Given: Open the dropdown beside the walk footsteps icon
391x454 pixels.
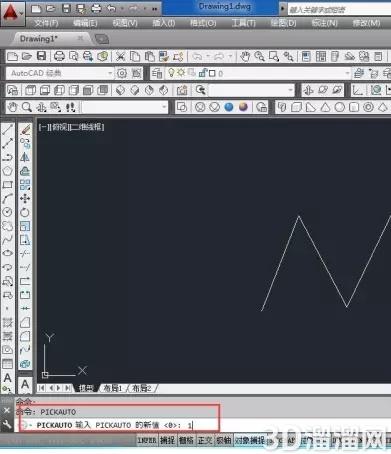Looking at the screenshot, I should [x=125, y=107].
